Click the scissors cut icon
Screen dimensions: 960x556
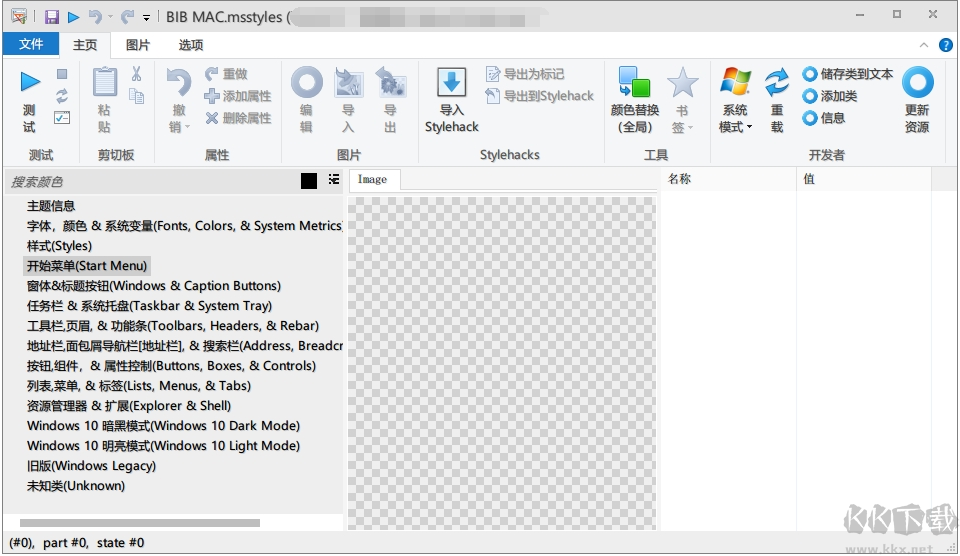(137, 74)
